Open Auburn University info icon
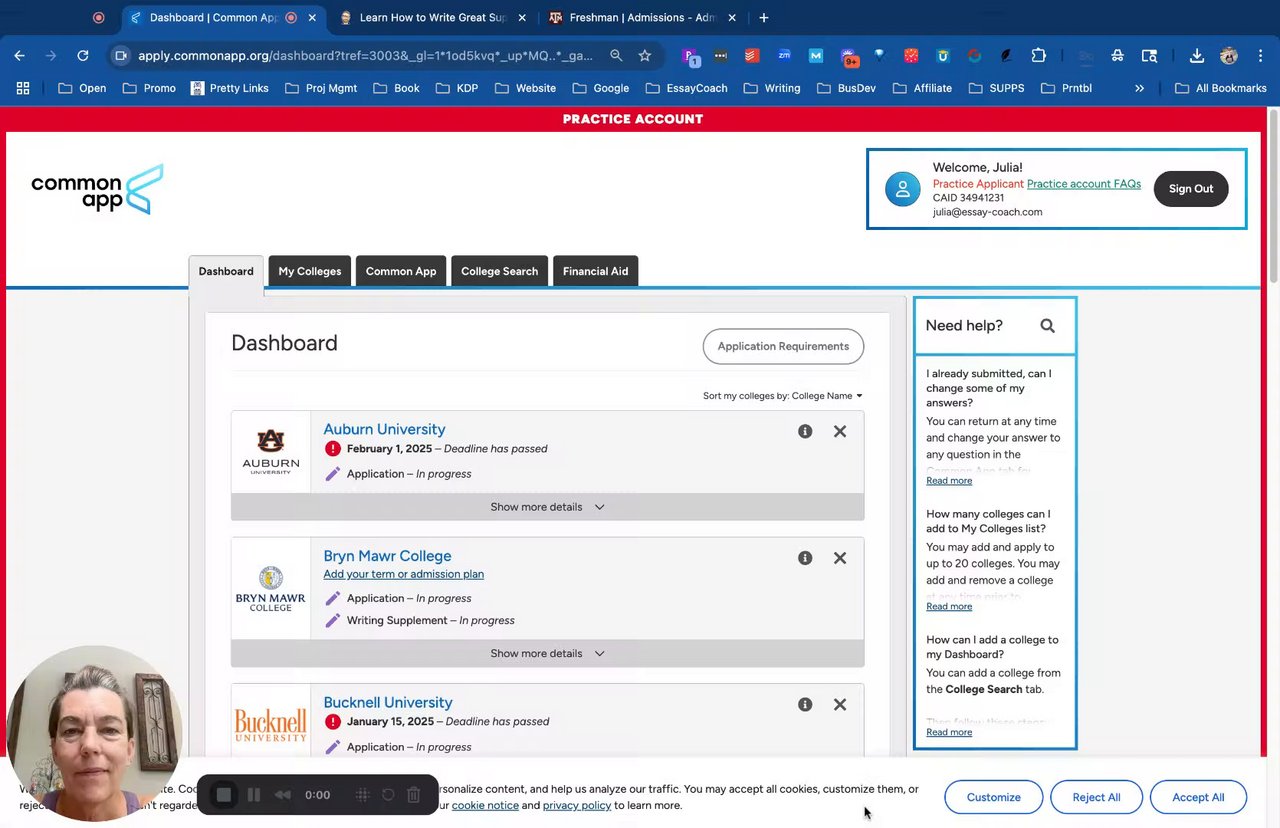This screenshot has height=828, width=1280. pos(805,431)
